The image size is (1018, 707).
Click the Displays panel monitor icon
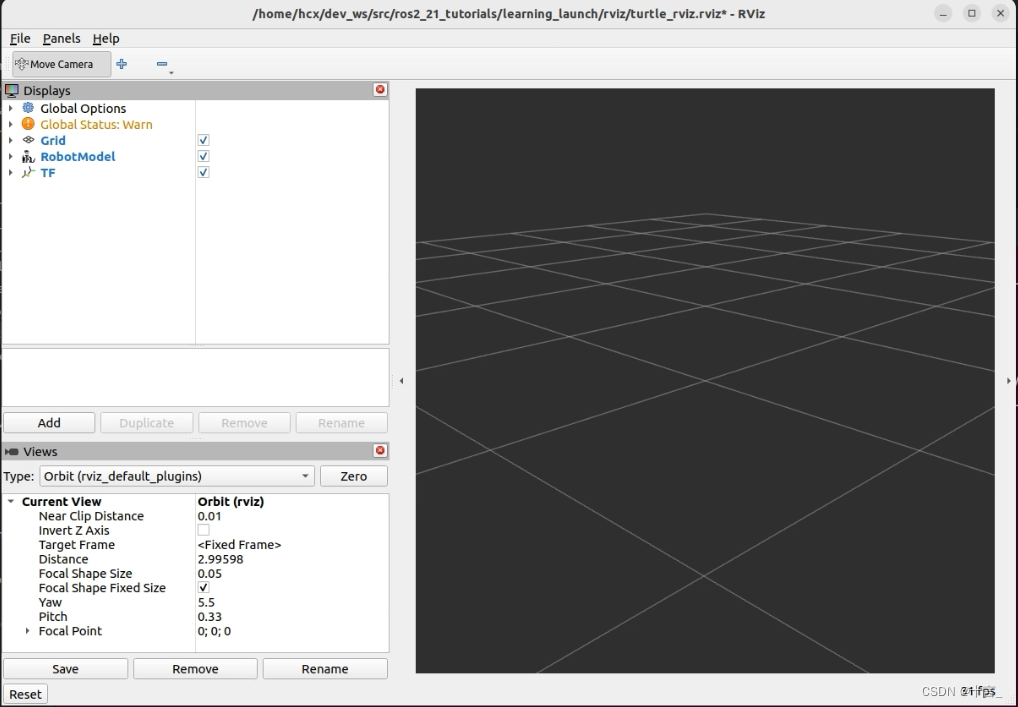[12, 90]
